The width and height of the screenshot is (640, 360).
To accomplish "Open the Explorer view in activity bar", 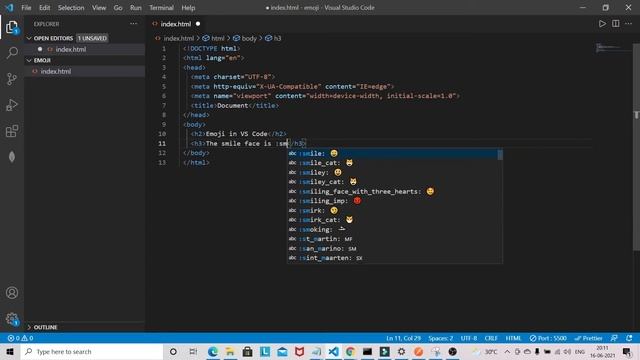I will (12, 27).
